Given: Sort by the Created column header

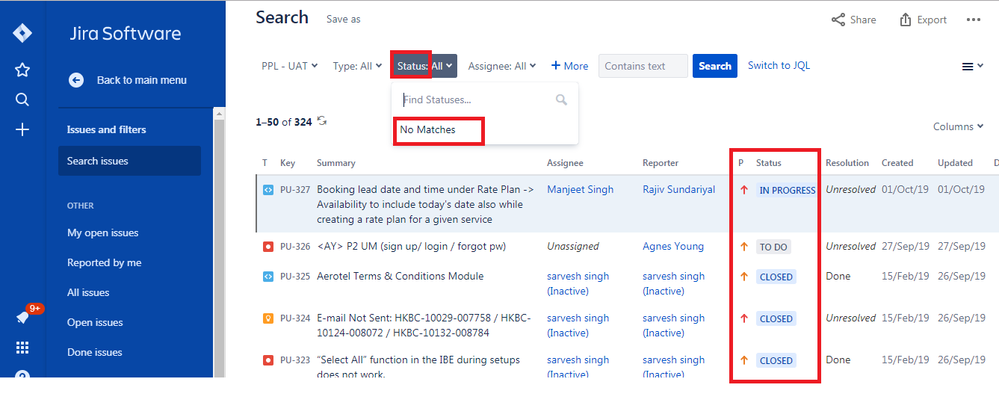Looking at the screenshot, I should tap(897, 163).
